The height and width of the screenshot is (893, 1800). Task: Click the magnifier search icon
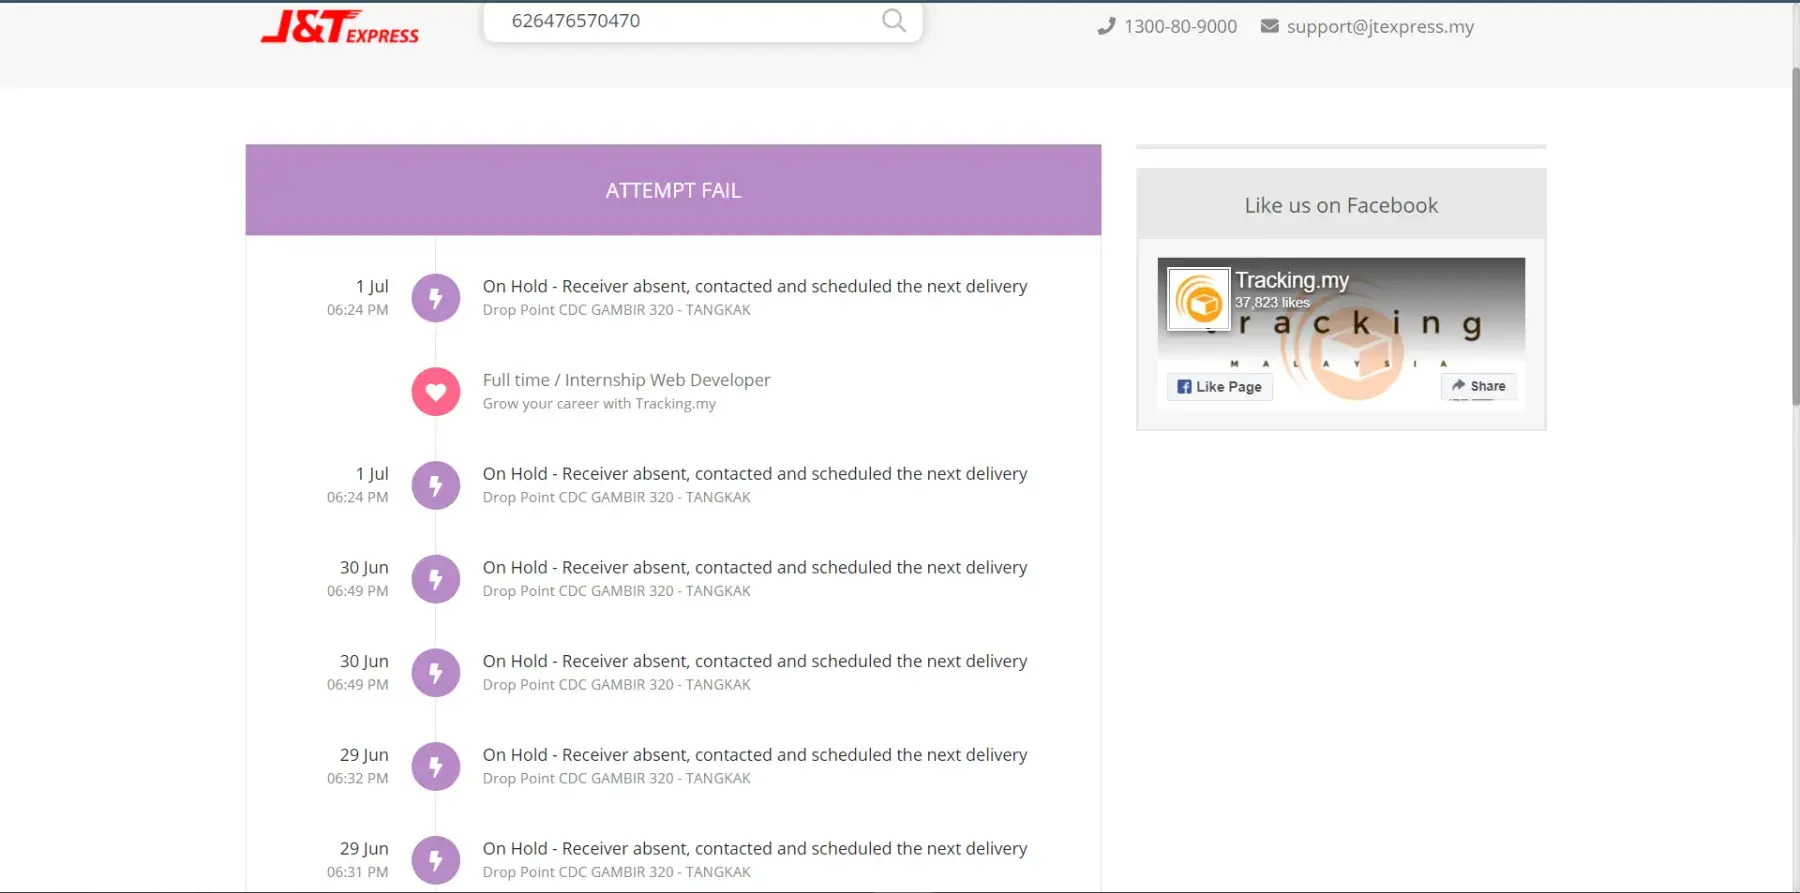(x=893, y=21)
